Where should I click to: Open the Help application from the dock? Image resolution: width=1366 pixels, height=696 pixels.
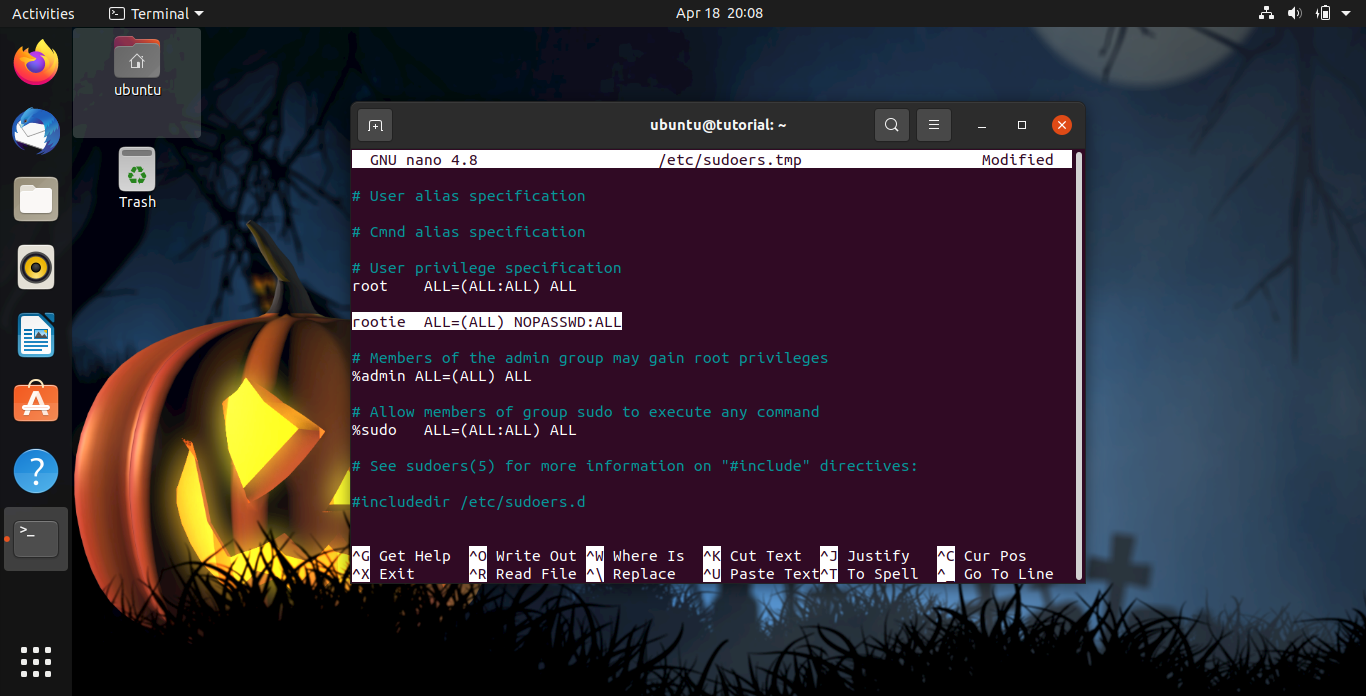(35, 470)
